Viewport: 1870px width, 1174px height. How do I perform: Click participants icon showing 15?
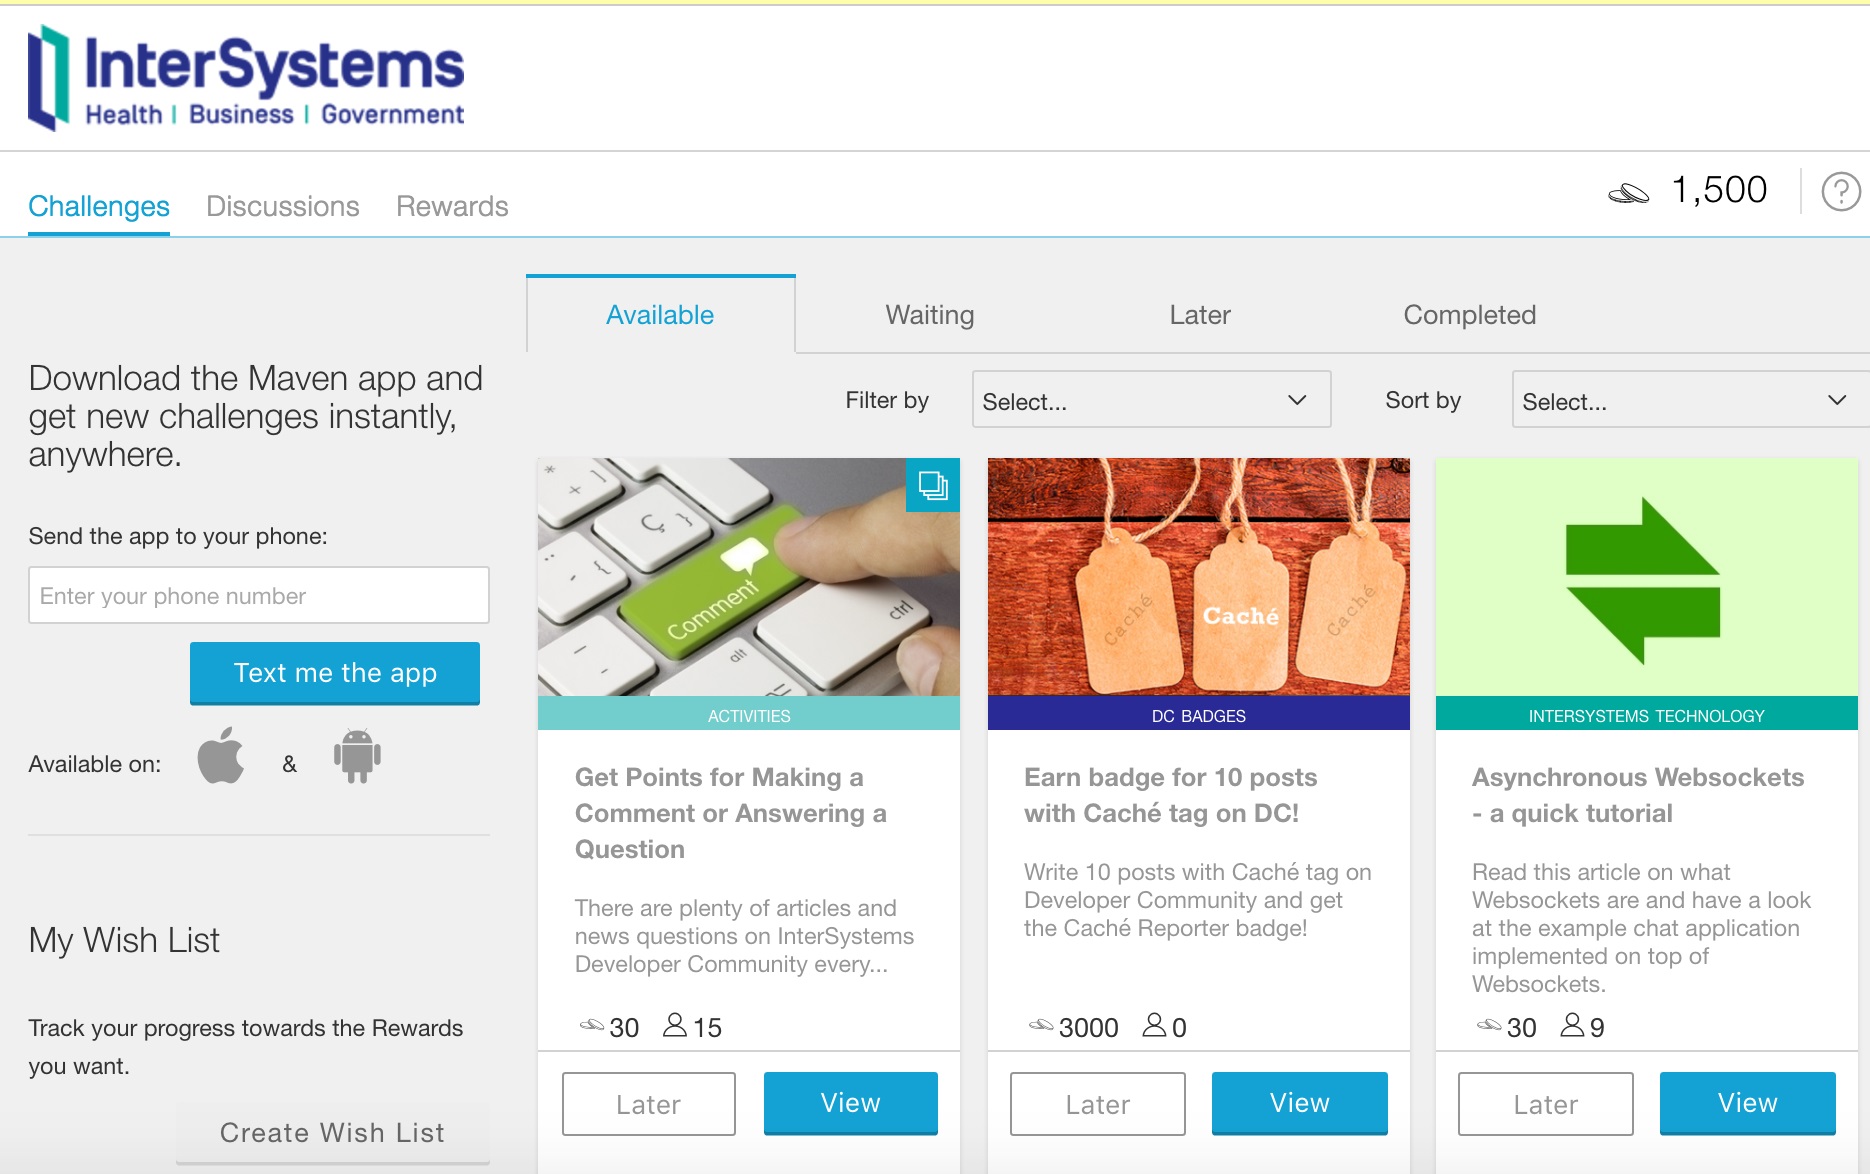(x=675, y=1025)
